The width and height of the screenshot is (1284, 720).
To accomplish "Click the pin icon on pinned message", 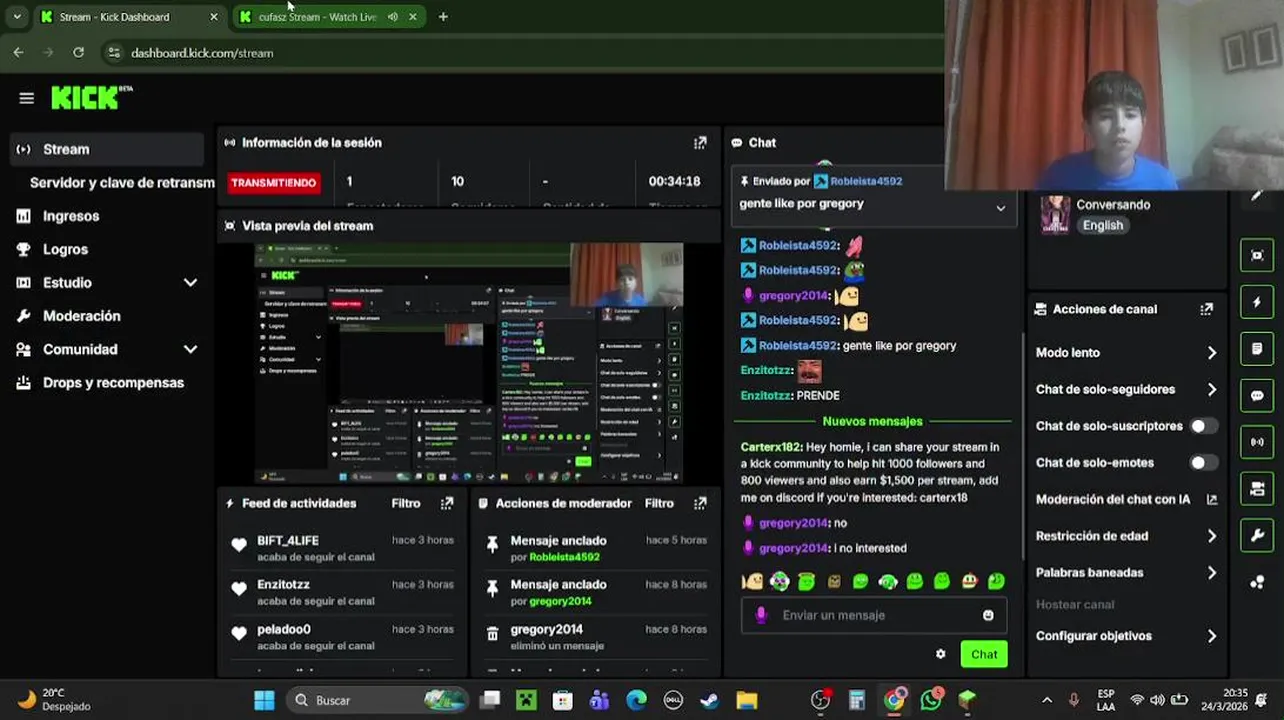I will 744,181.
